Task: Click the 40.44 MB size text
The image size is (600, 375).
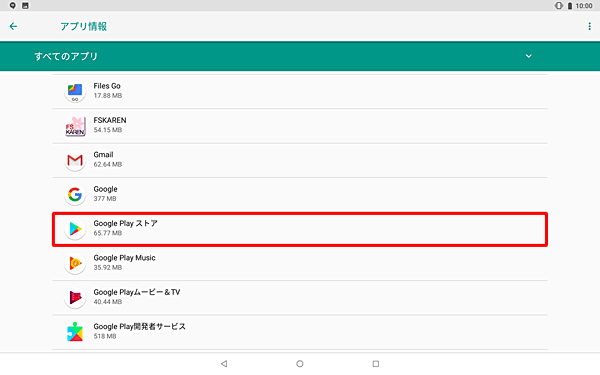Action: click(x=108, y=302)
